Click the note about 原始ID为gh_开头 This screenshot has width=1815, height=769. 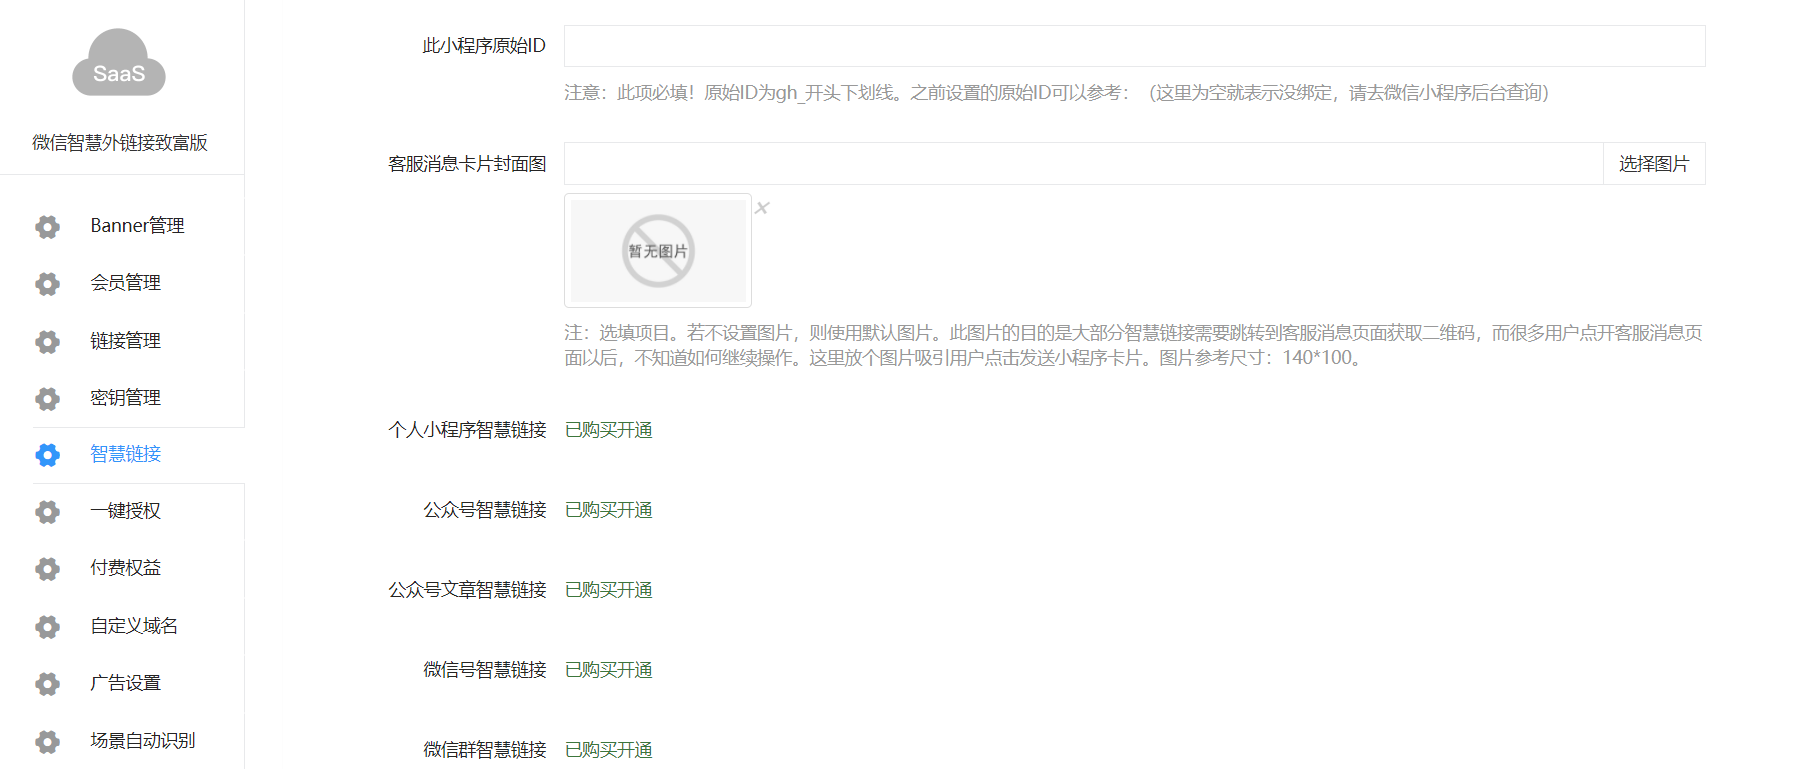1057,93
